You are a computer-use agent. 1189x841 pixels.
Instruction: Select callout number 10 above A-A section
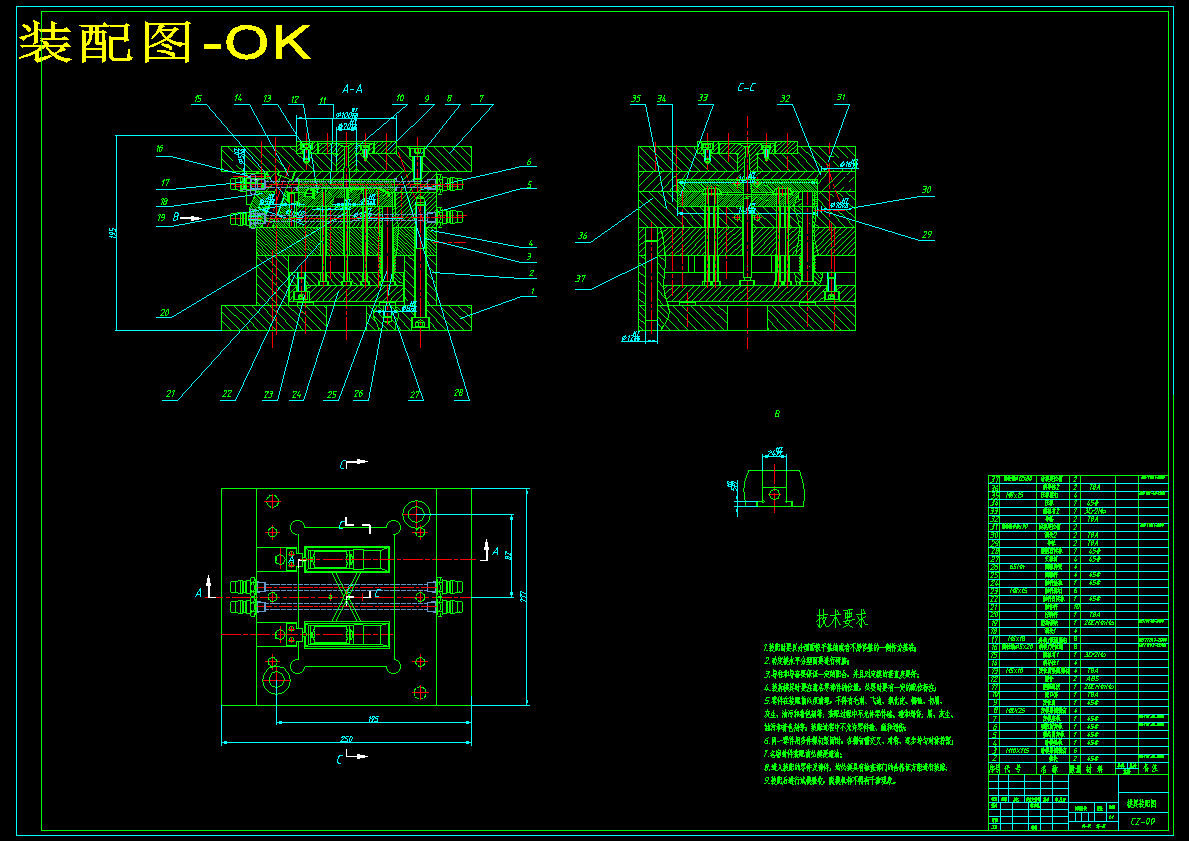pyautogui.click(x=400, y=99)
